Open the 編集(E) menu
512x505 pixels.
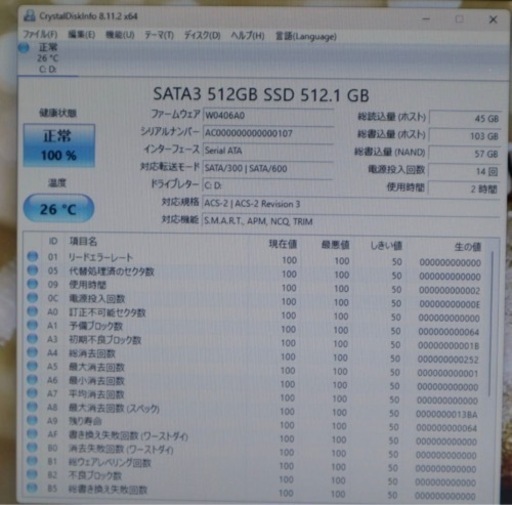(x=82, y=35)
